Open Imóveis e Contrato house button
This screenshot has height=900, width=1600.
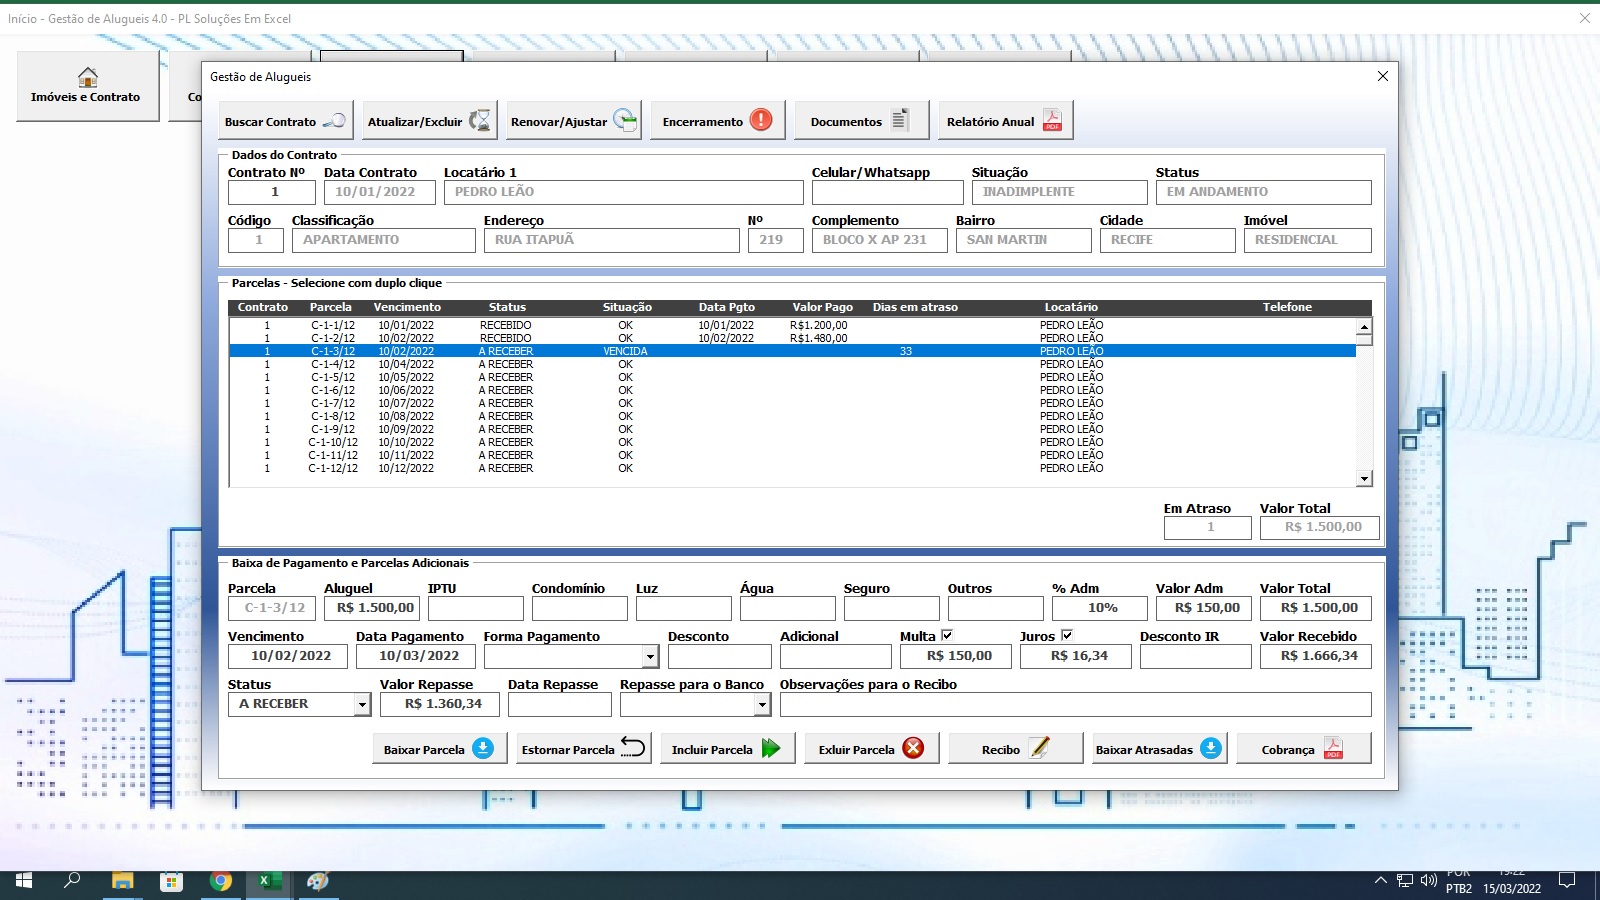87,86
